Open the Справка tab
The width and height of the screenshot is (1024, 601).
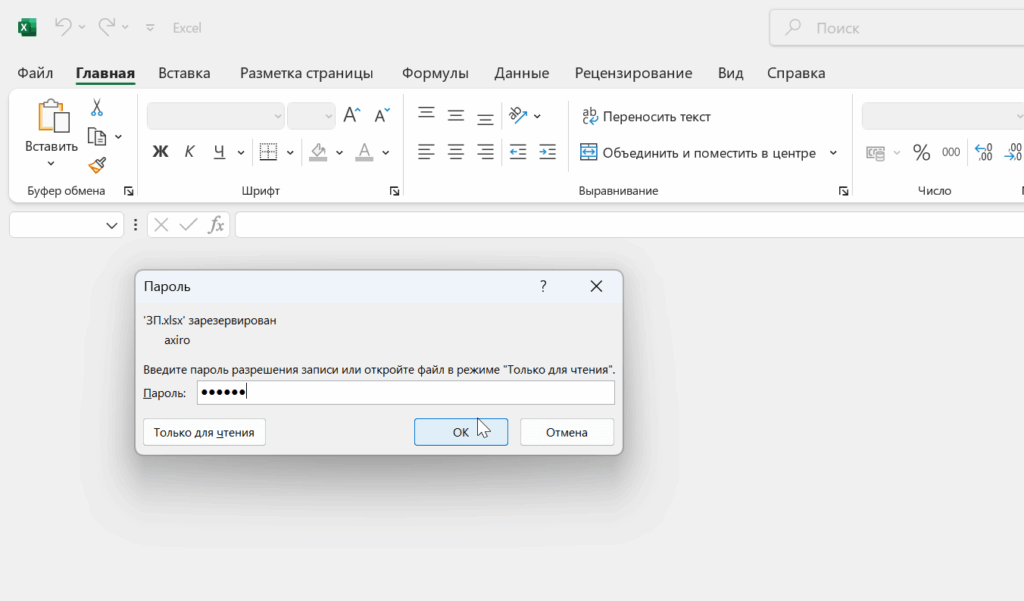click(x=796, y=73)
